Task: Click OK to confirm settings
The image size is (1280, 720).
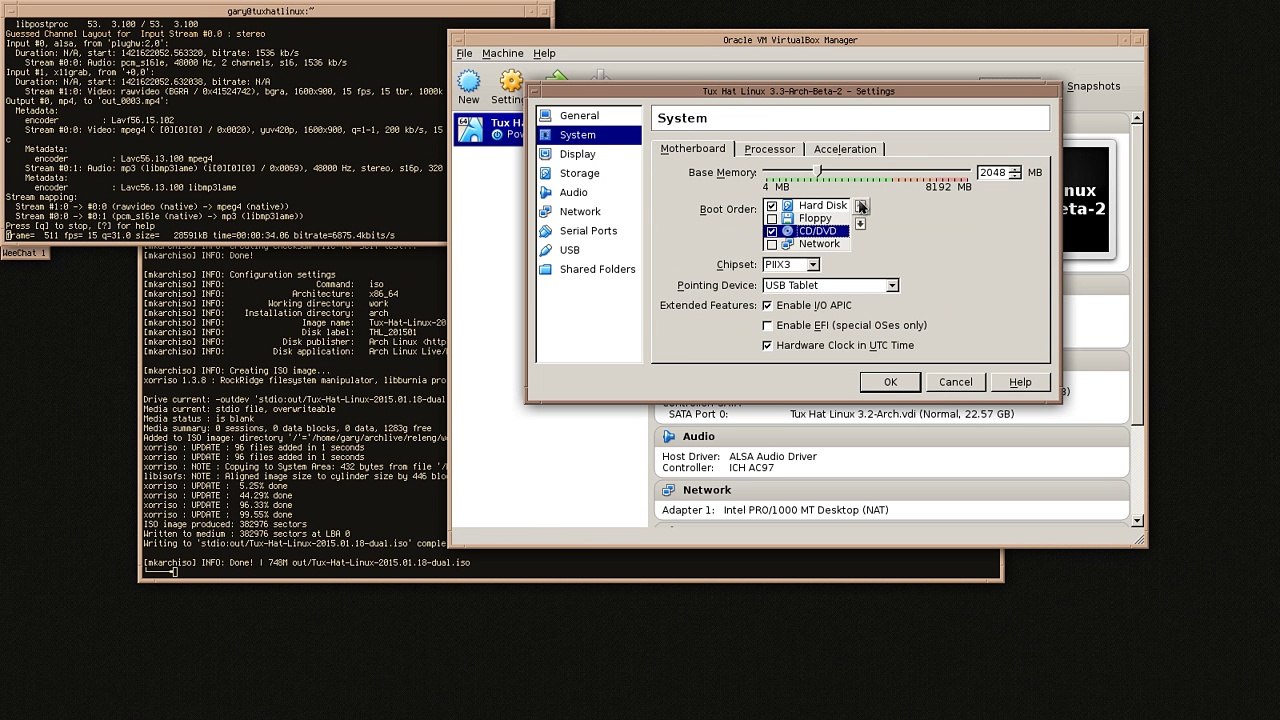Action: point(890,382)
